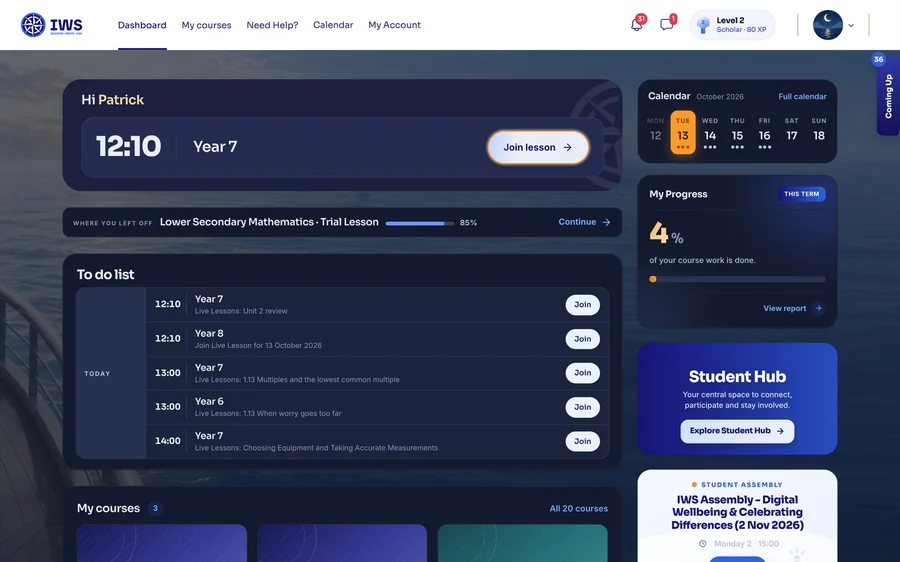This screenshot has width=900, height=562.
Task: Select Friday 16 in calendar
Action: click(765, 132)
